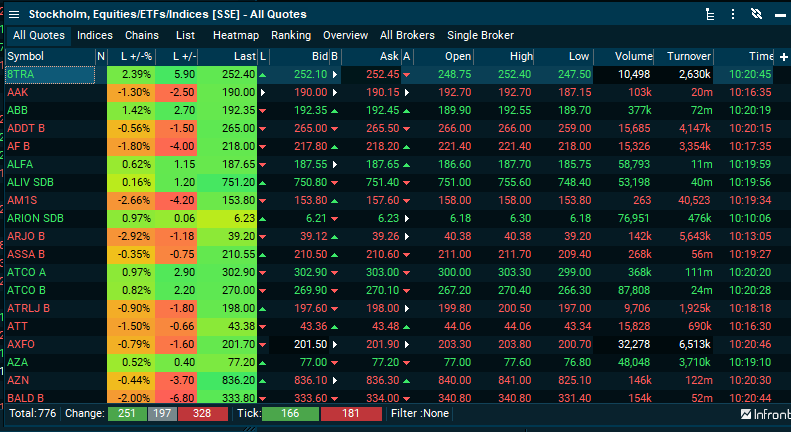Toggle the window link chain icon

(x=756, y=14)
